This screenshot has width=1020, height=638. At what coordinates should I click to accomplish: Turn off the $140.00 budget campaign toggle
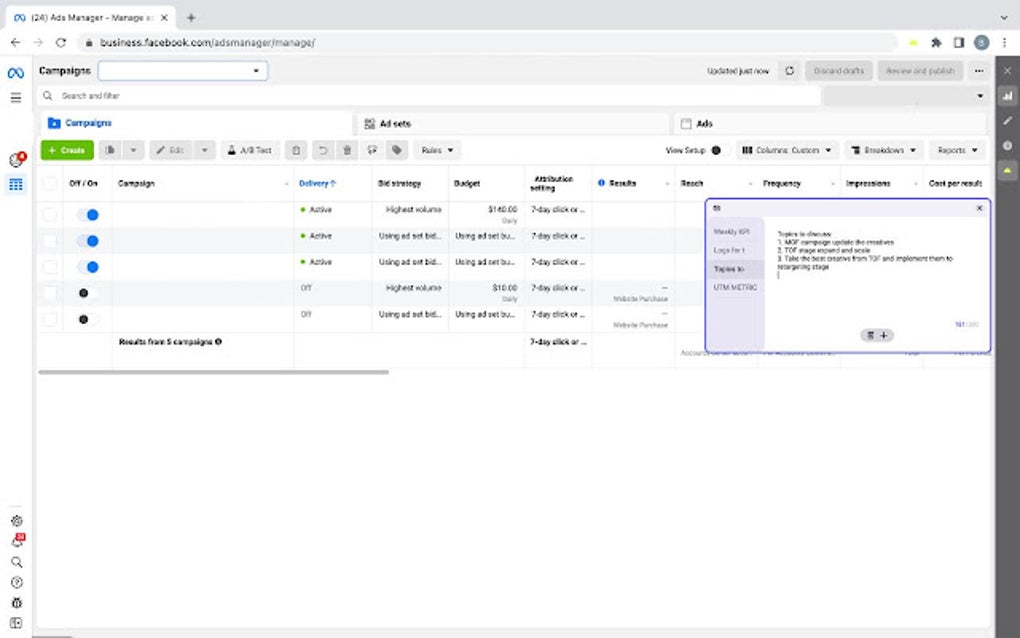(x=88, y=215)
